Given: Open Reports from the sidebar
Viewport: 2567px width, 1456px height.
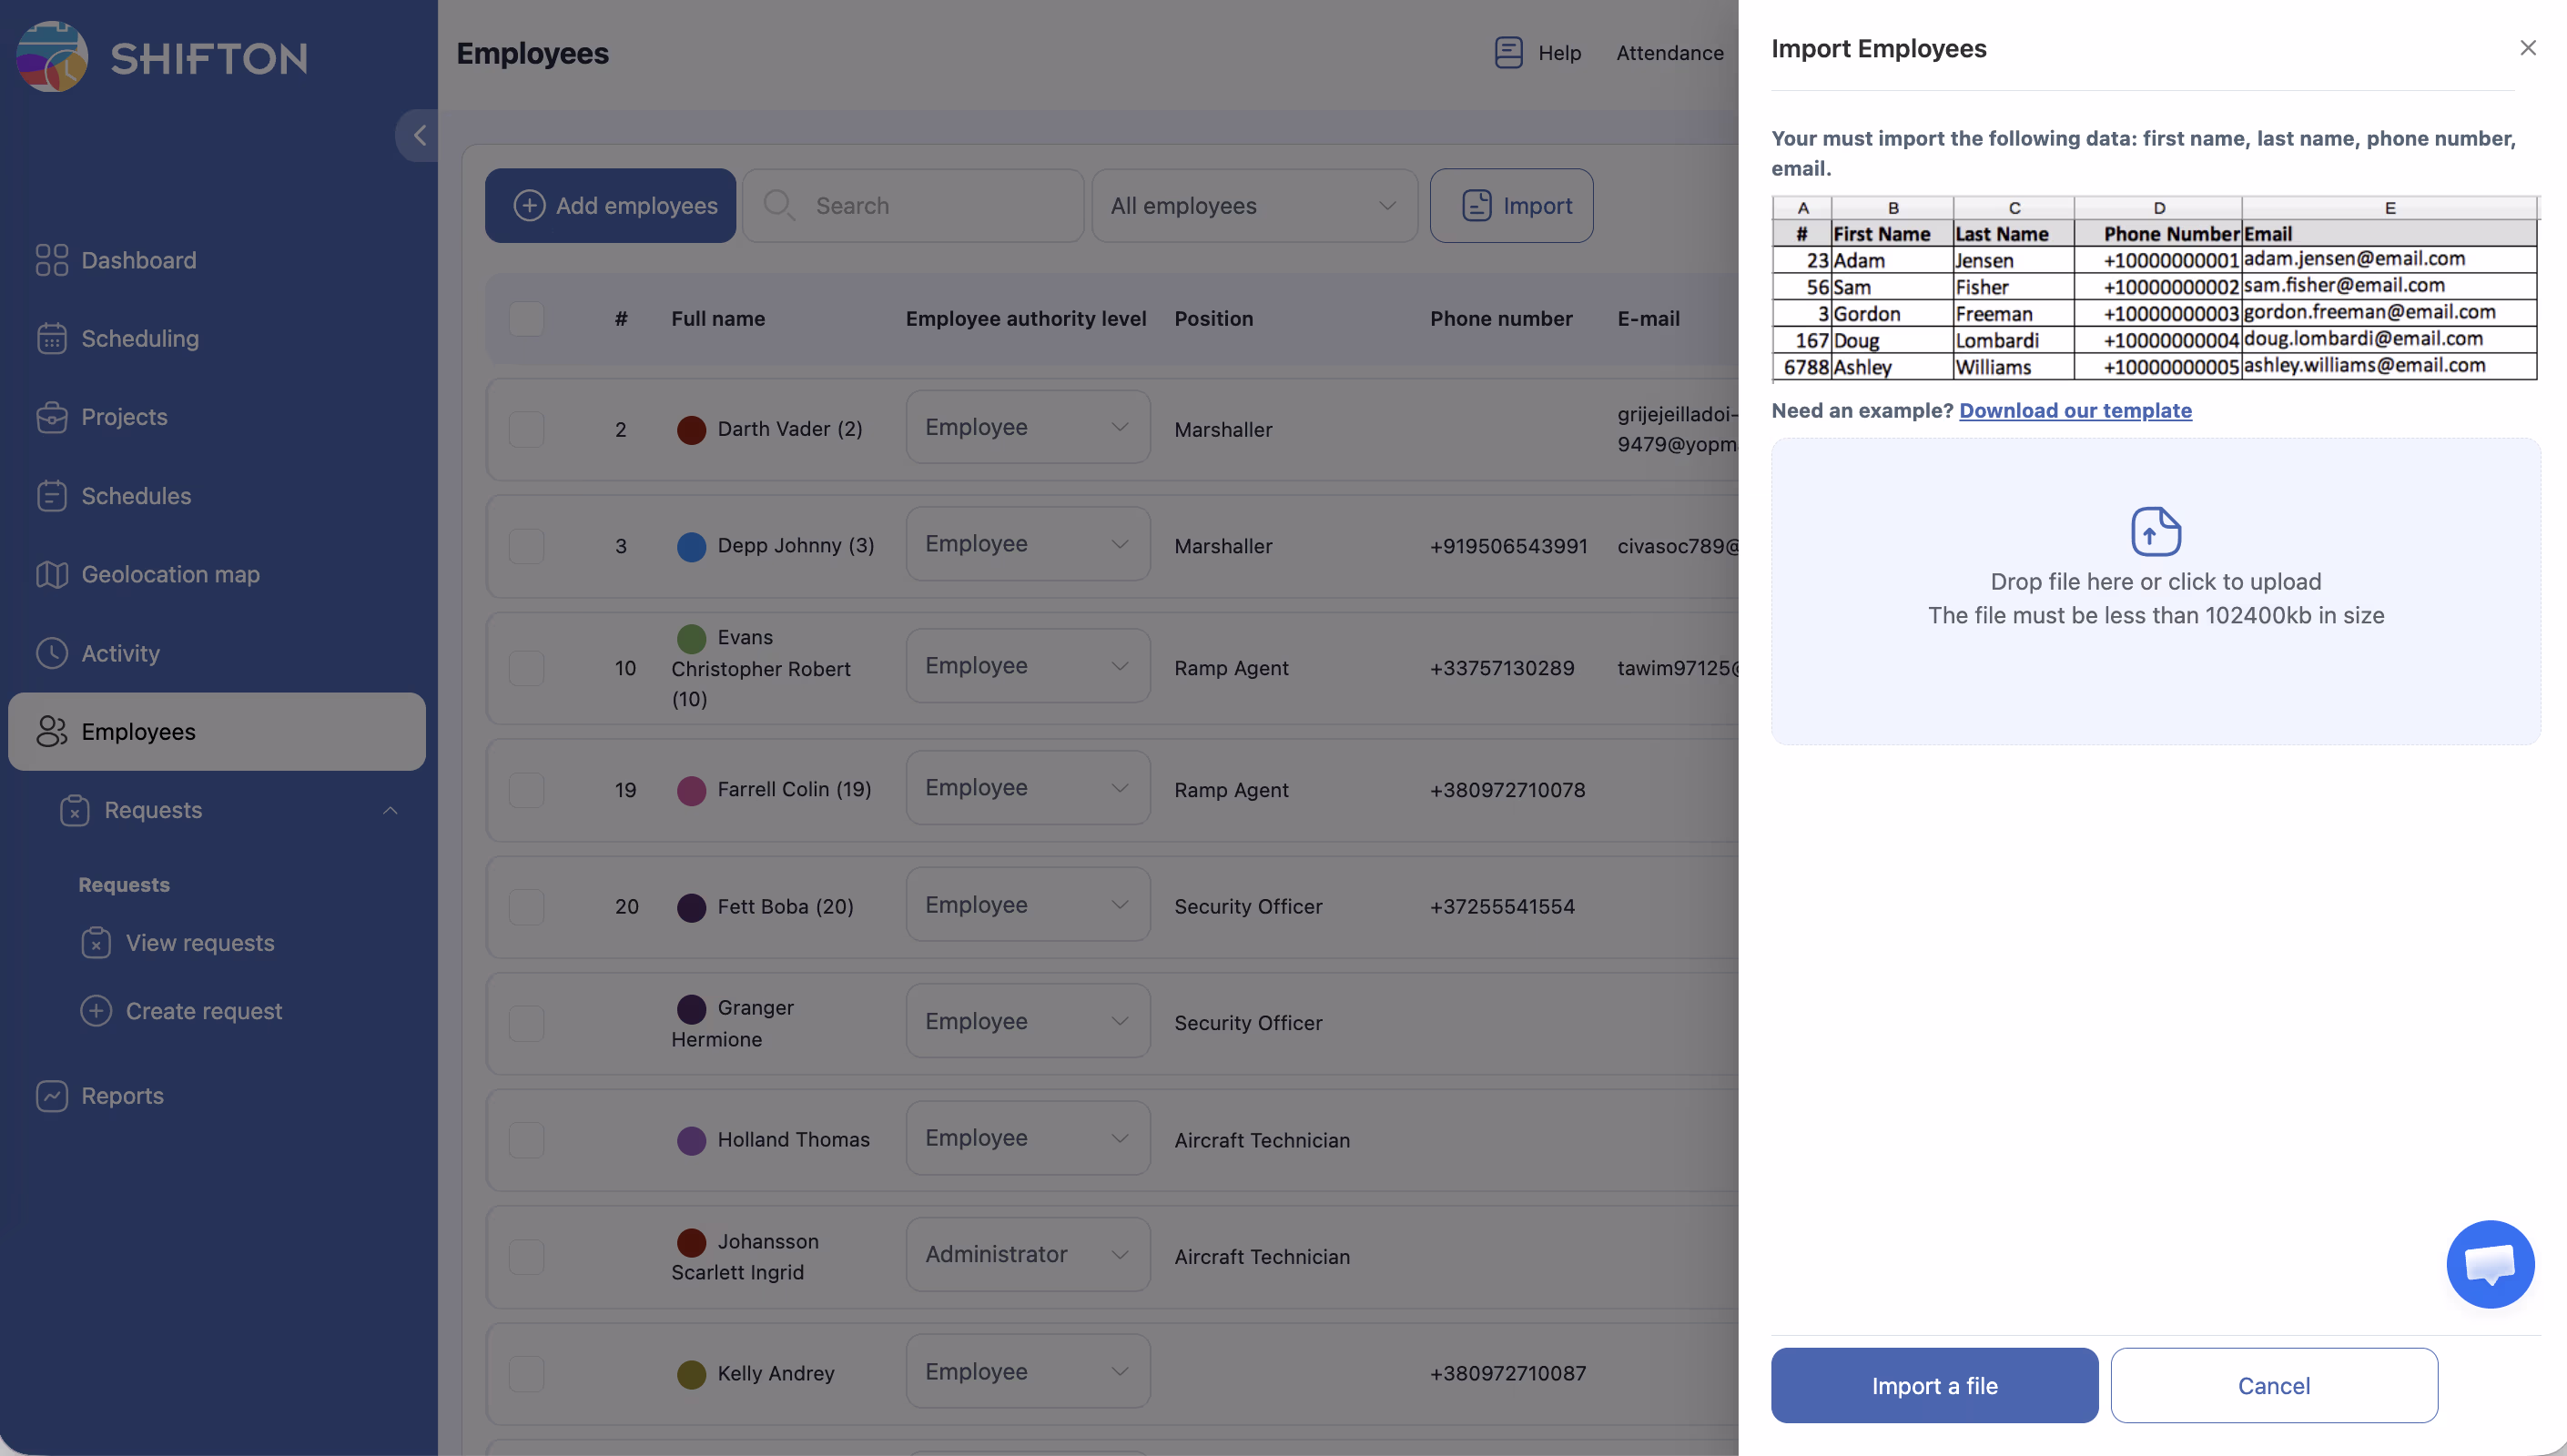Looking at the screenshot, I should click(x=122, y=1096).
